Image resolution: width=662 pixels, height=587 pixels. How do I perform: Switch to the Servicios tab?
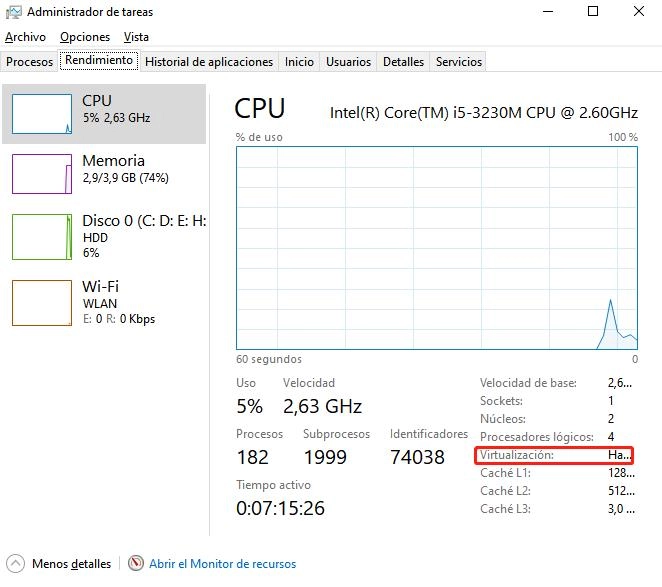[459, 62]
